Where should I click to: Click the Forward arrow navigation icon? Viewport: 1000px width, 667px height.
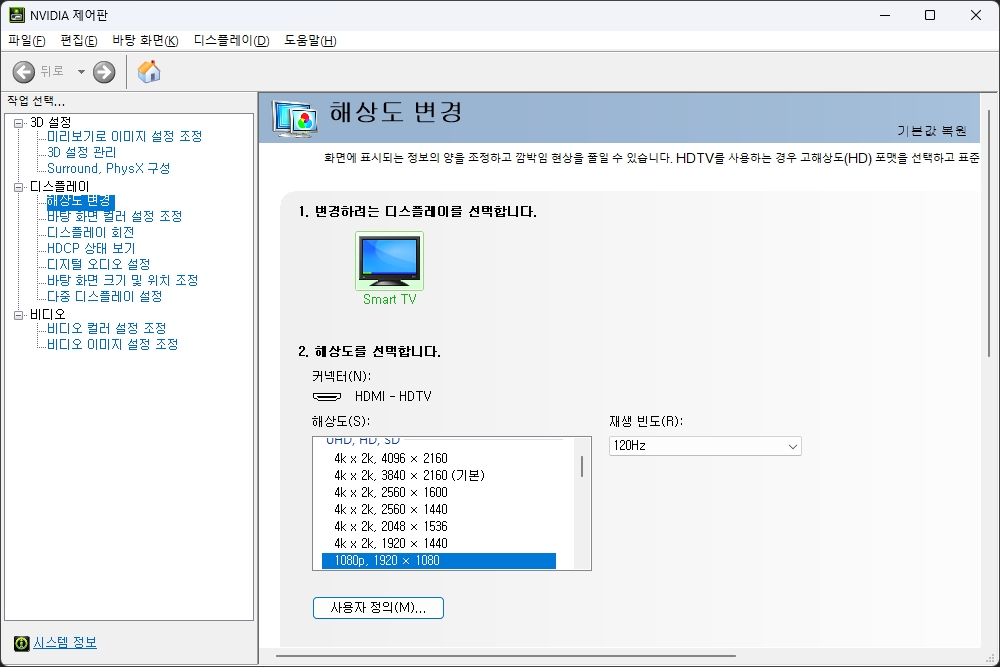104,71
